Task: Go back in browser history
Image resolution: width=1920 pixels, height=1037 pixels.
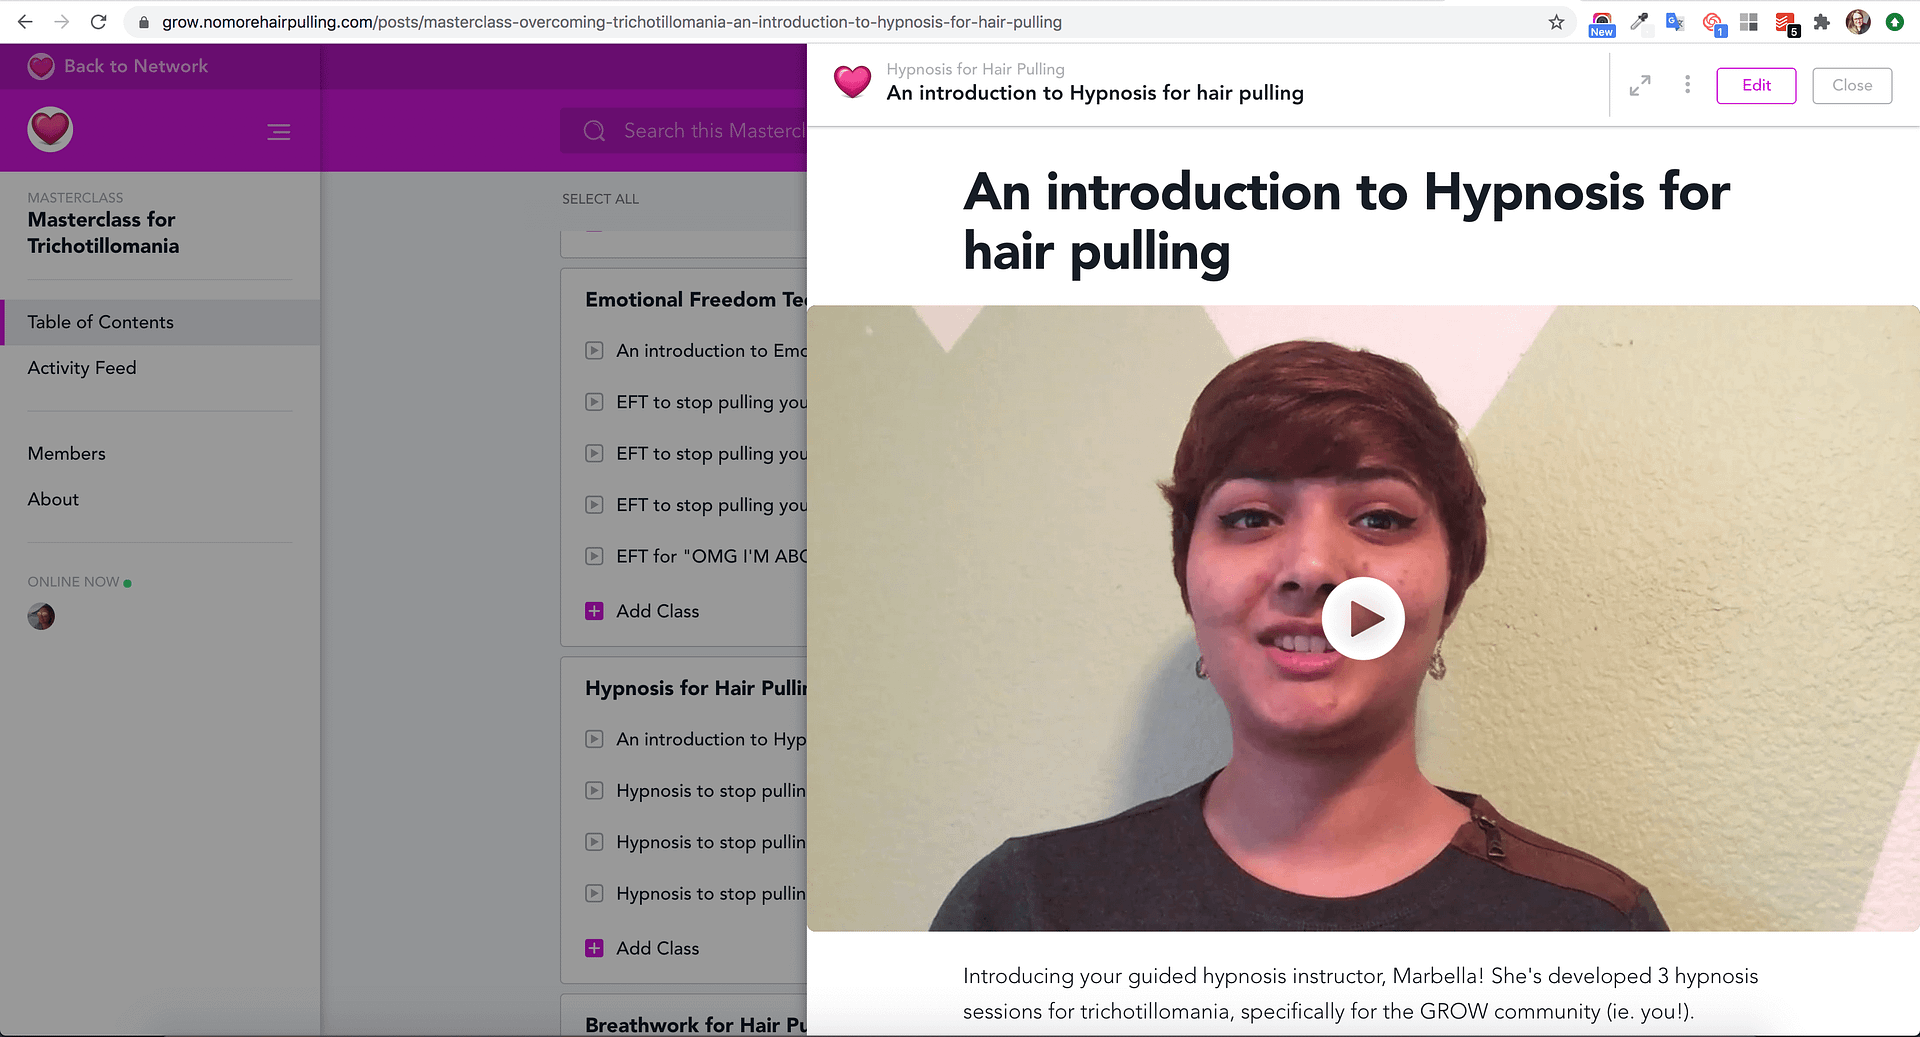Action: pyautogui.click(x=25, y=21)
